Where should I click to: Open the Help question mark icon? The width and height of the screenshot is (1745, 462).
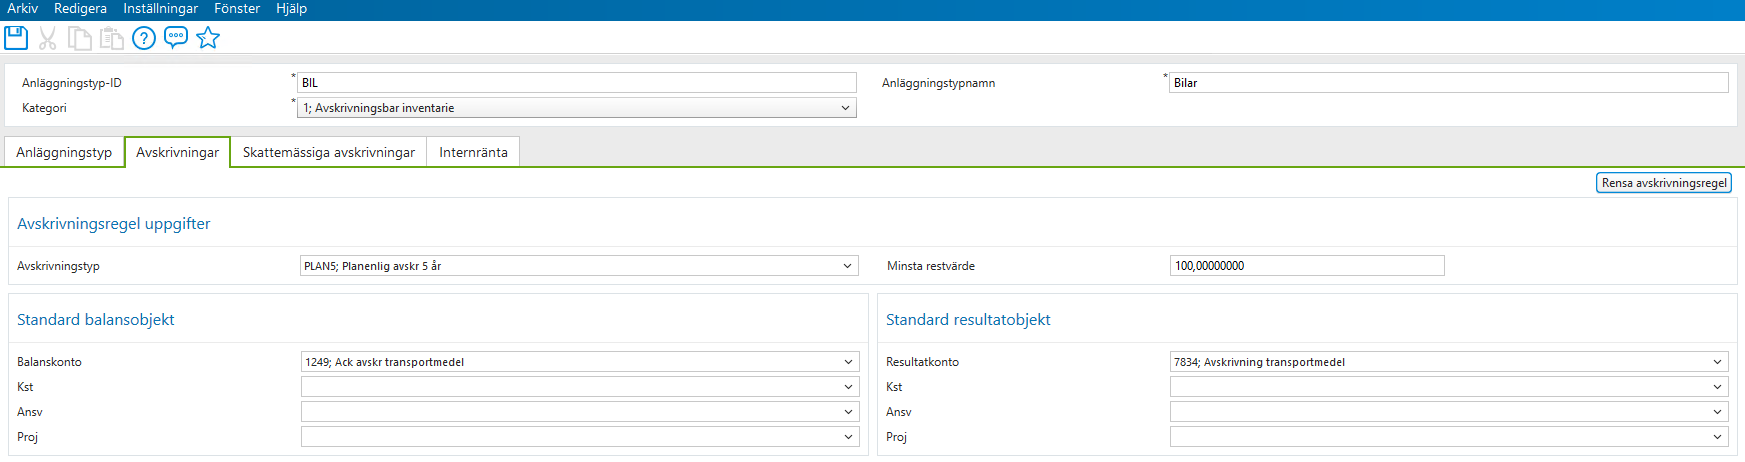[144, 38]
